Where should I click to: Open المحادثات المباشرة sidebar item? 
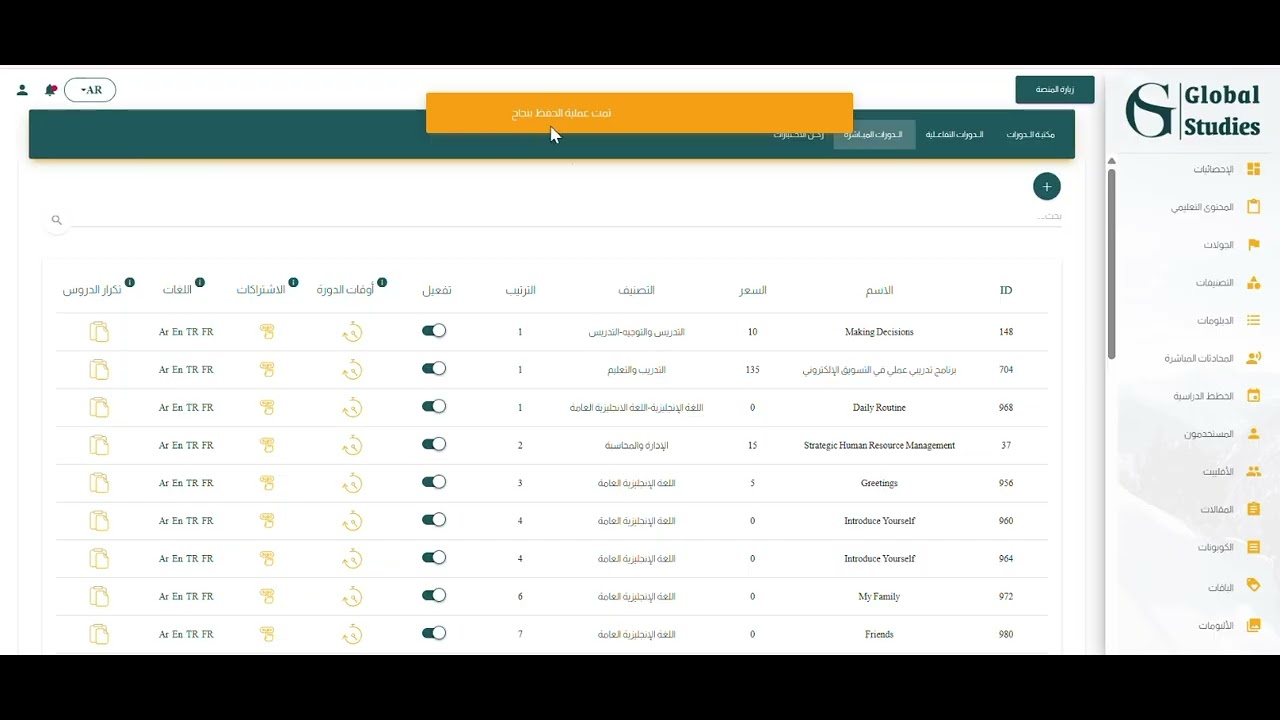pyautogui.click(x=1213, y=358)
